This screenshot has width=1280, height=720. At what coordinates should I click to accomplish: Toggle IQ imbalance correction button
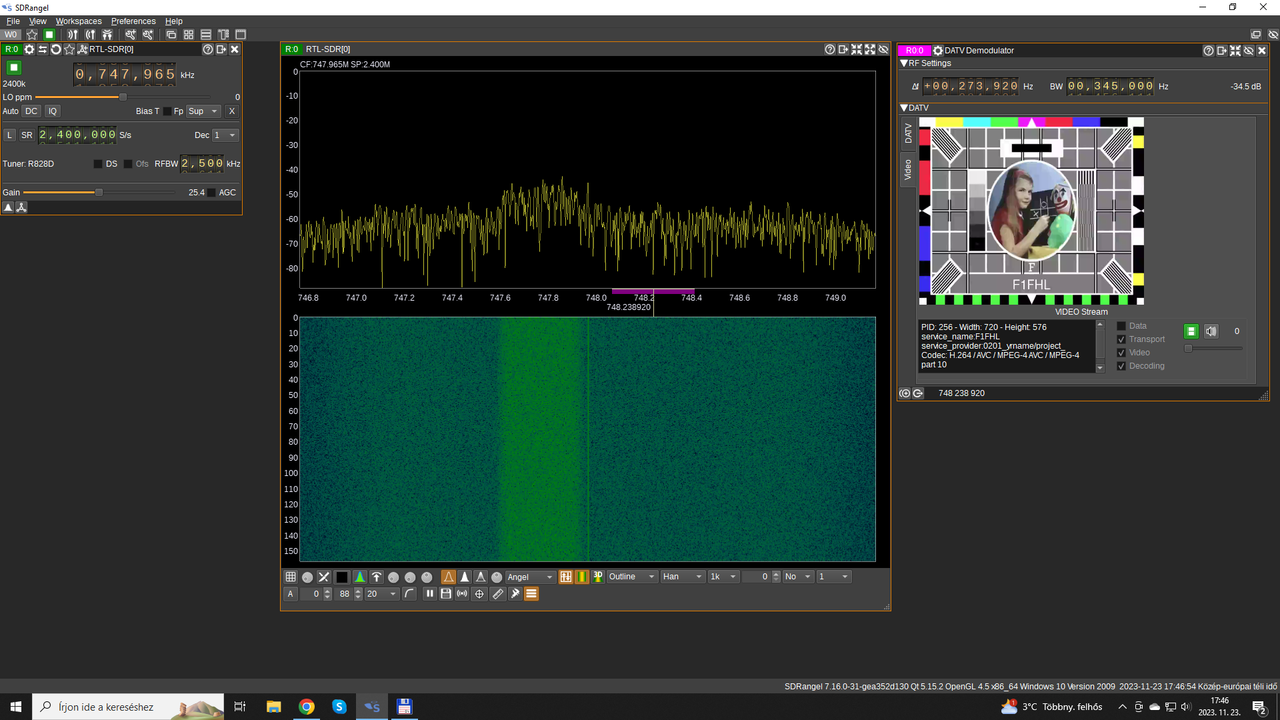pyautogui.click(x=53, y=111)
